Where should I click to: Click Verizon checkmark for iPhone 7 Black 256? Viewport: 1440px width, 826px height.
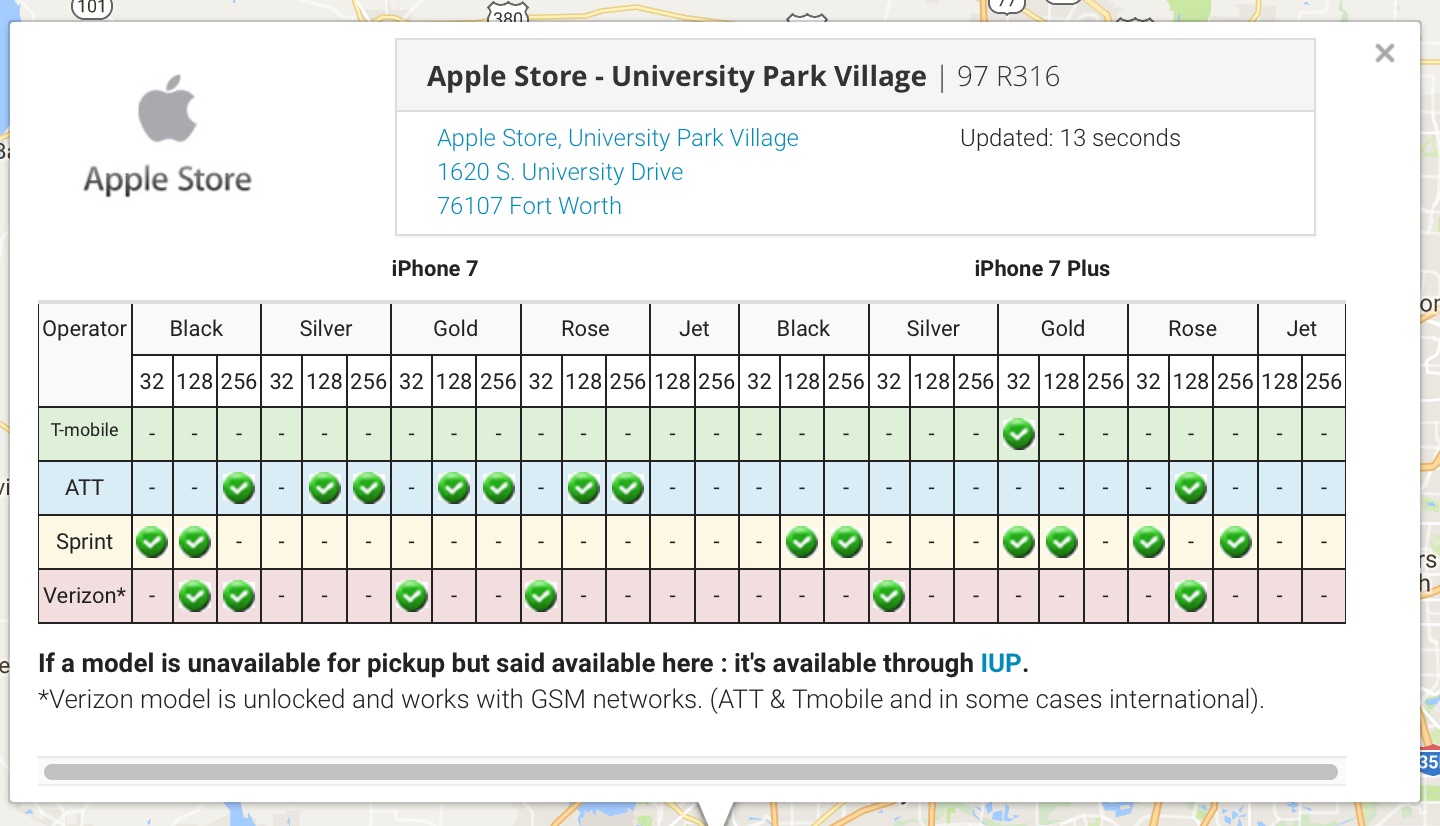pyautogui.click(x=239, y=597)
